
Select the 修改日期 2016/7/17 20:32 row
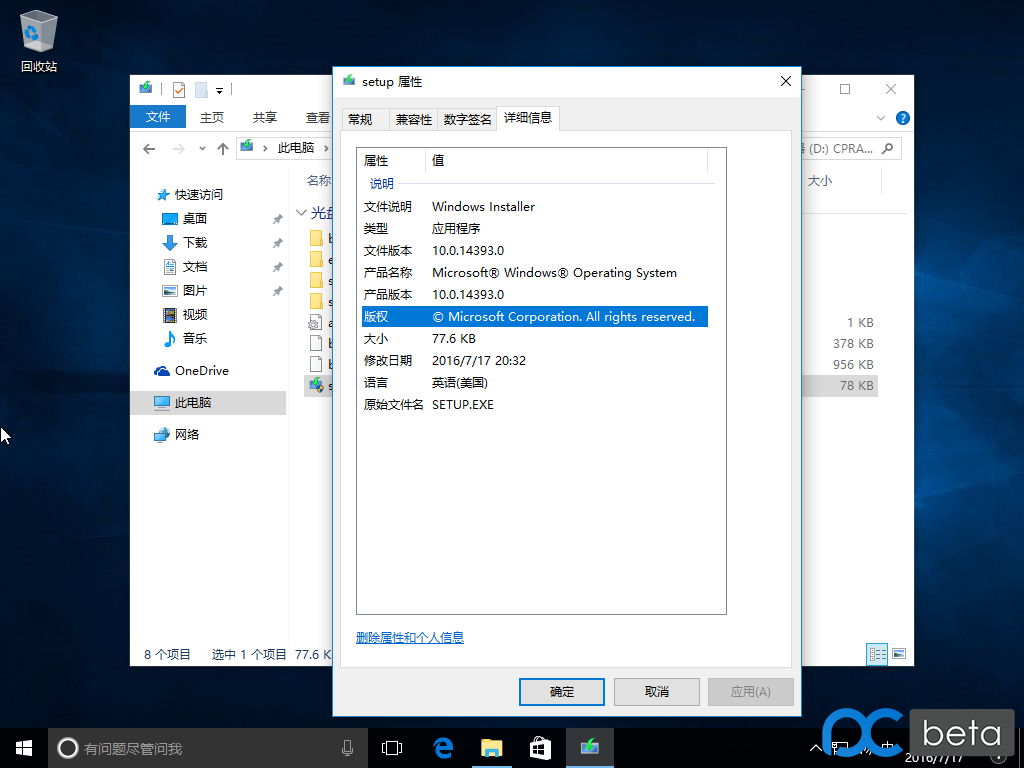click(x=535, y=360)
